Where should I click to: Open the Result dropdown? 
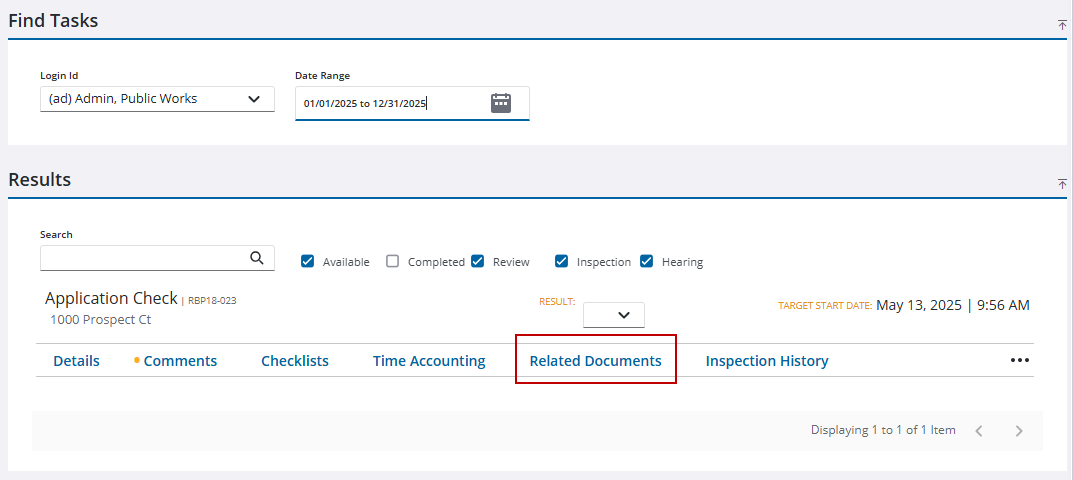(x=614, y=315)
